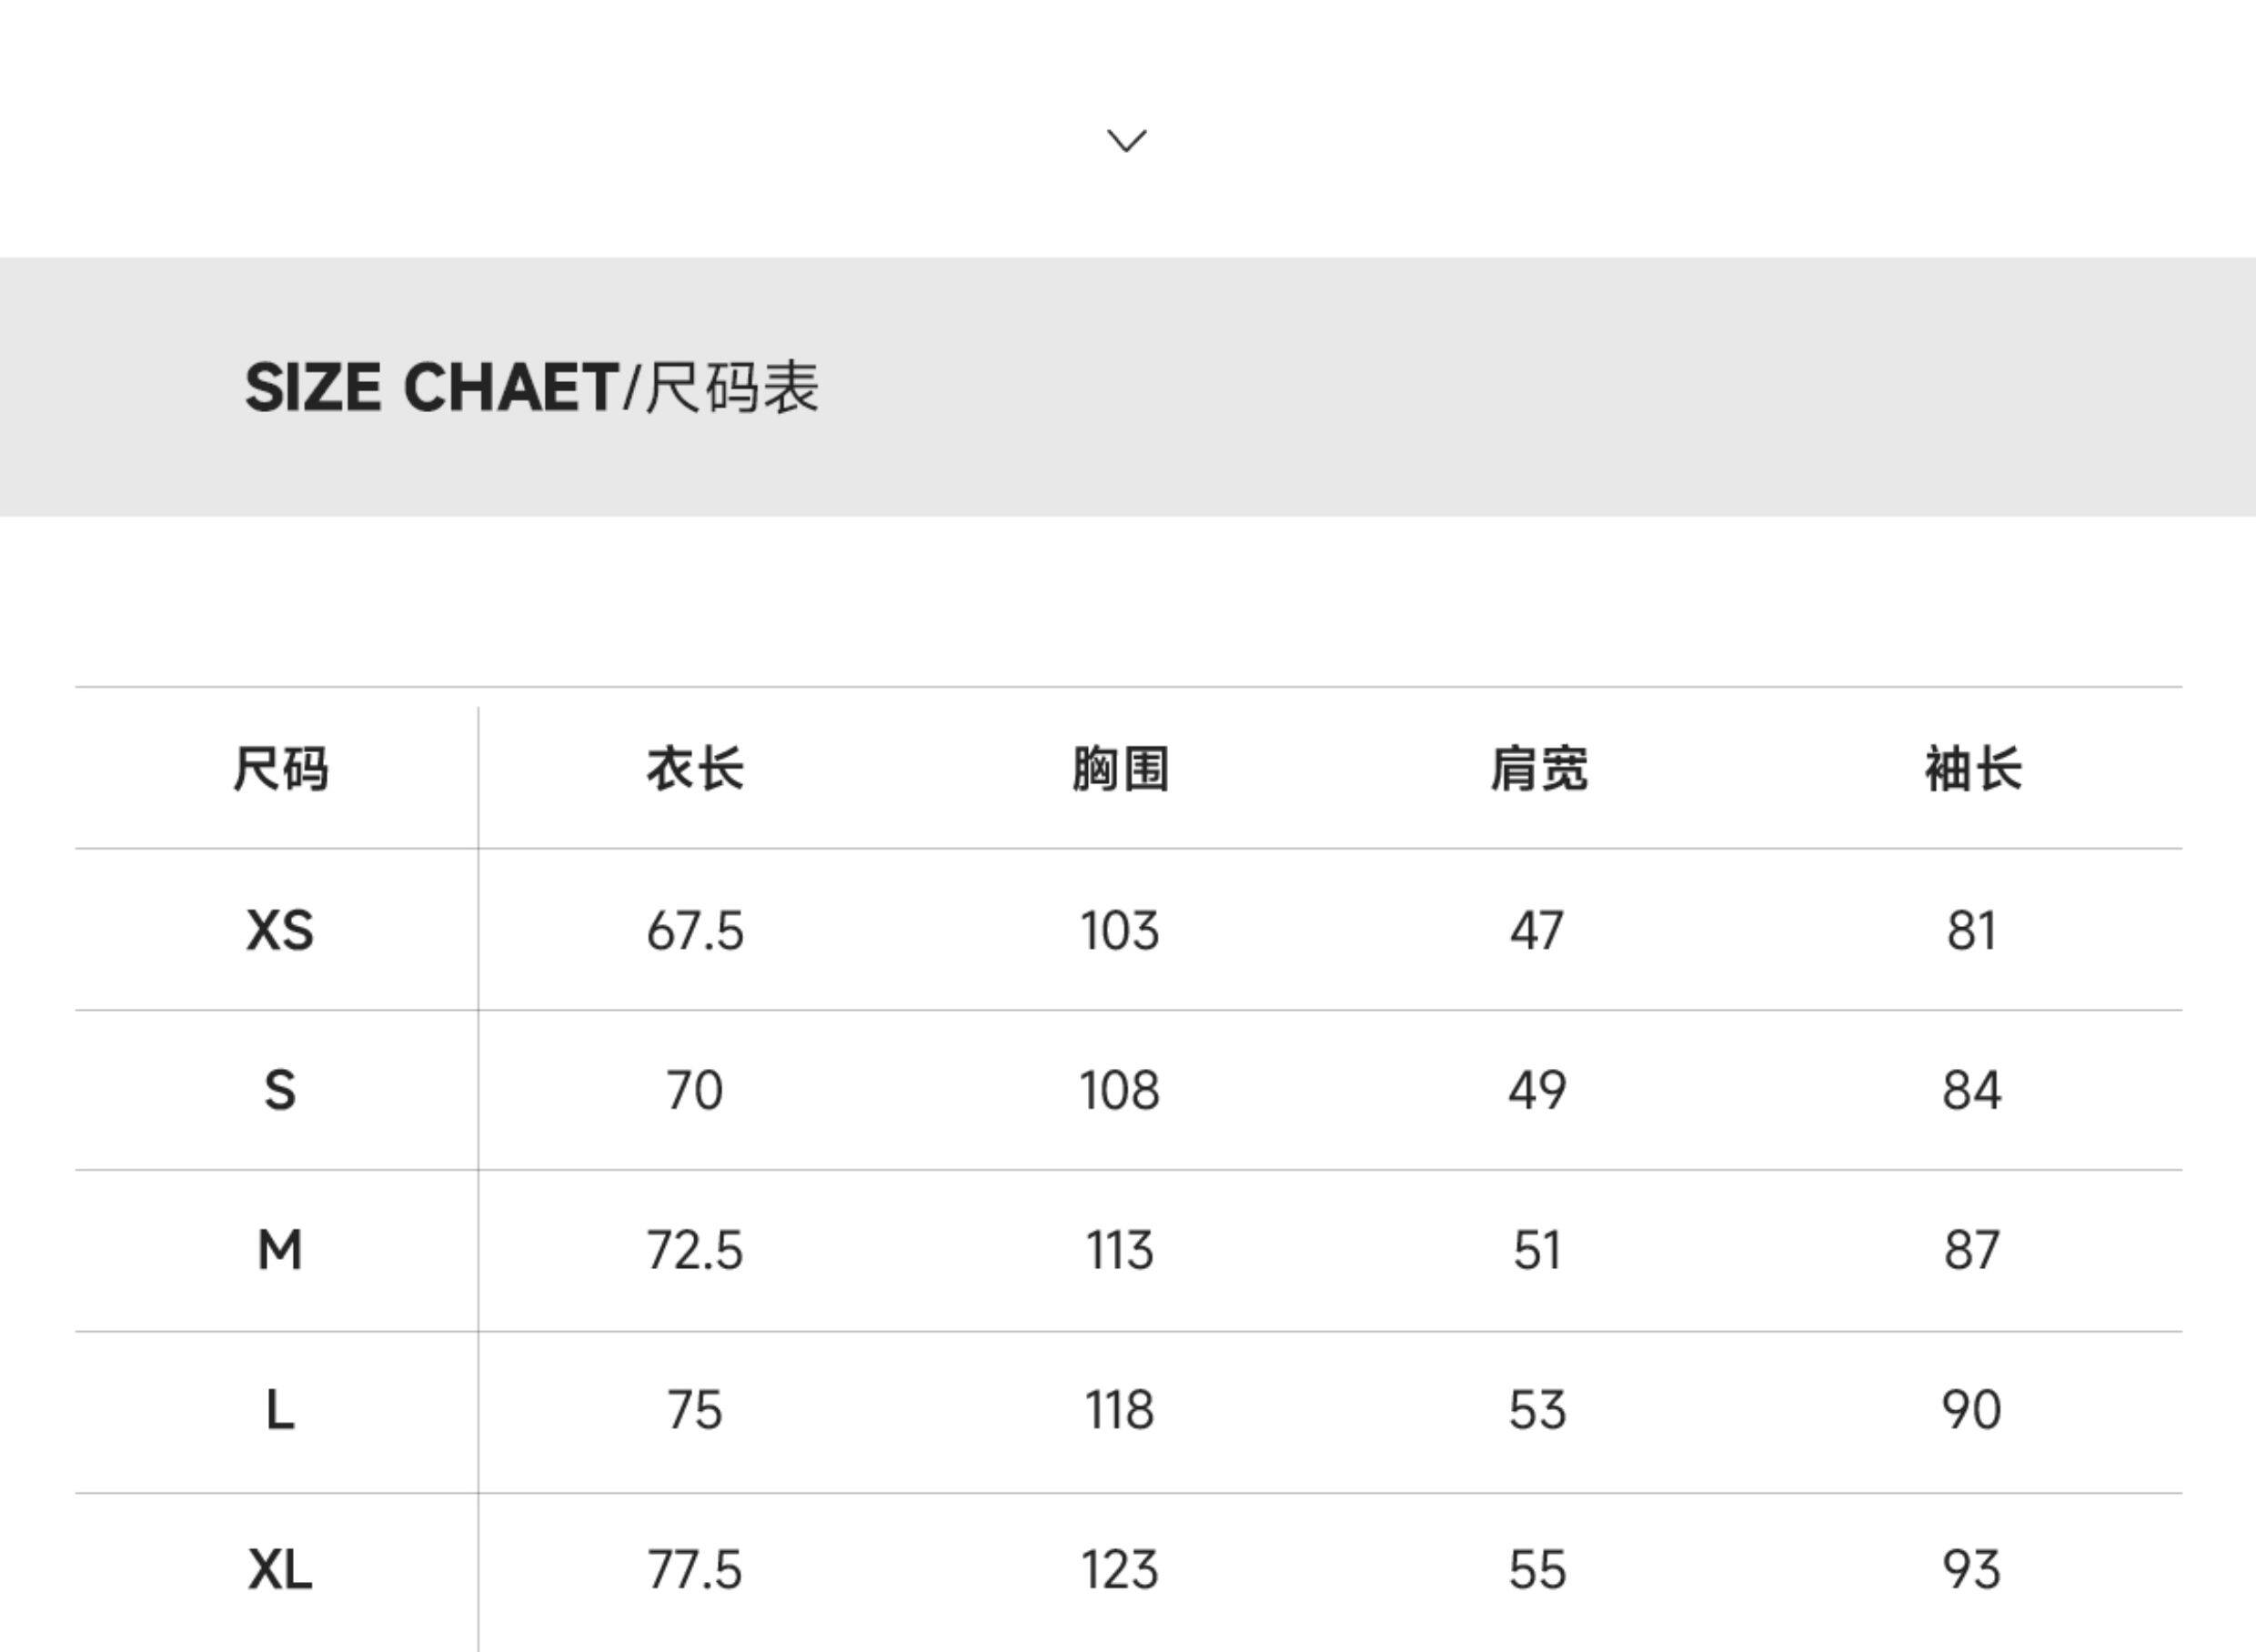
Task: Select the XL size row label
Action: (x=280, y=1570)
